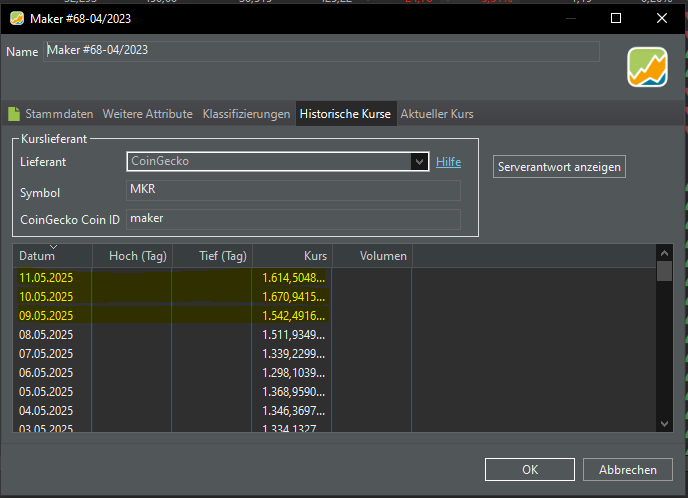Maximize the Maker dialog window
The image size is (688, 498).
616,18
